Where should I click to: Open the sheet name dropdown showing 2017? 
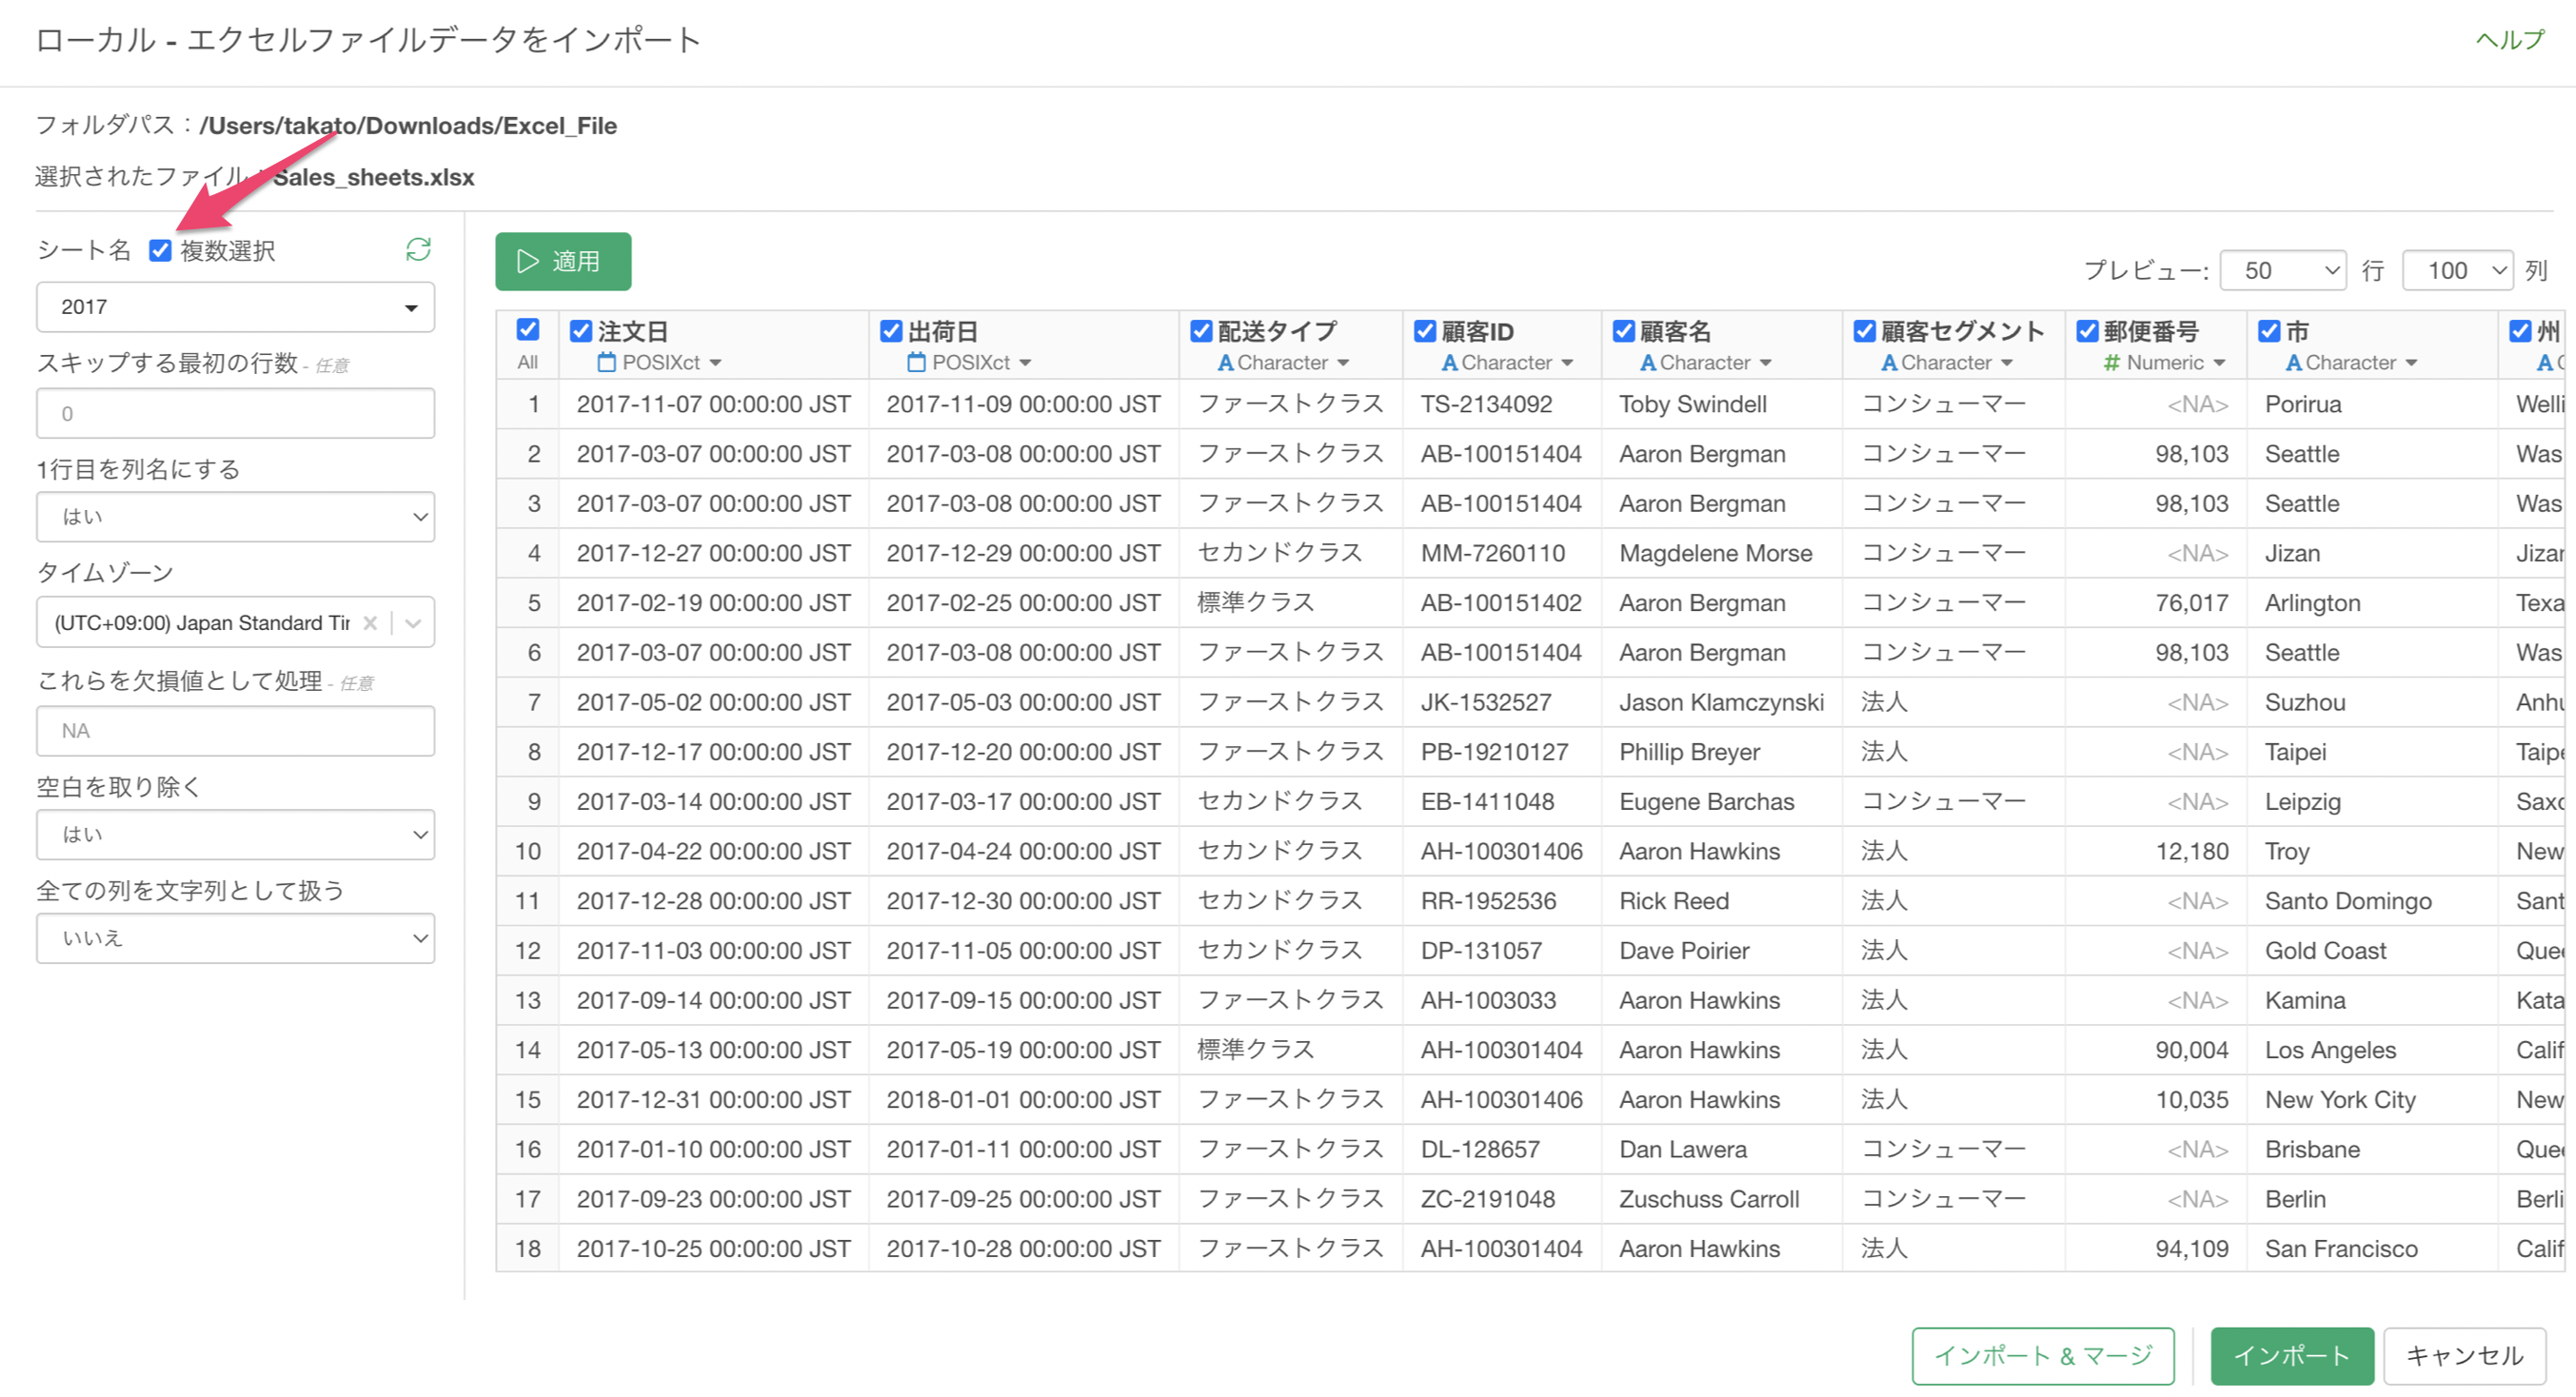coord(235,307)
